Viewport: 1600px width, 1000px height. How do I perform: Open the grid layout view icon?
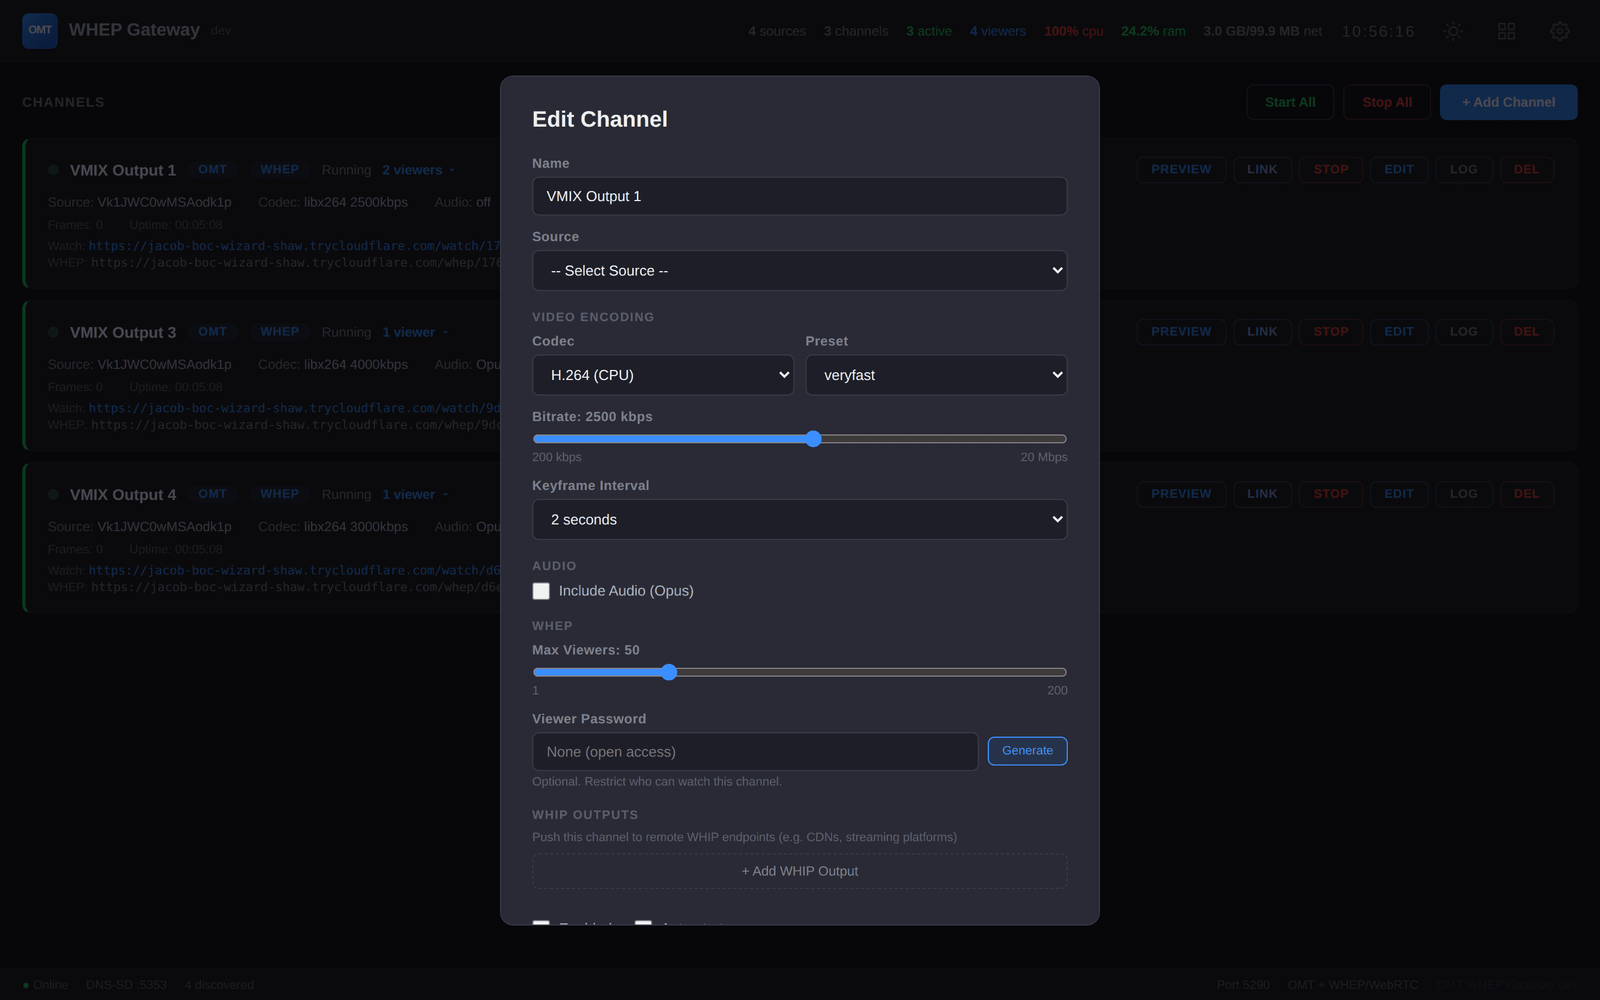1506,31
